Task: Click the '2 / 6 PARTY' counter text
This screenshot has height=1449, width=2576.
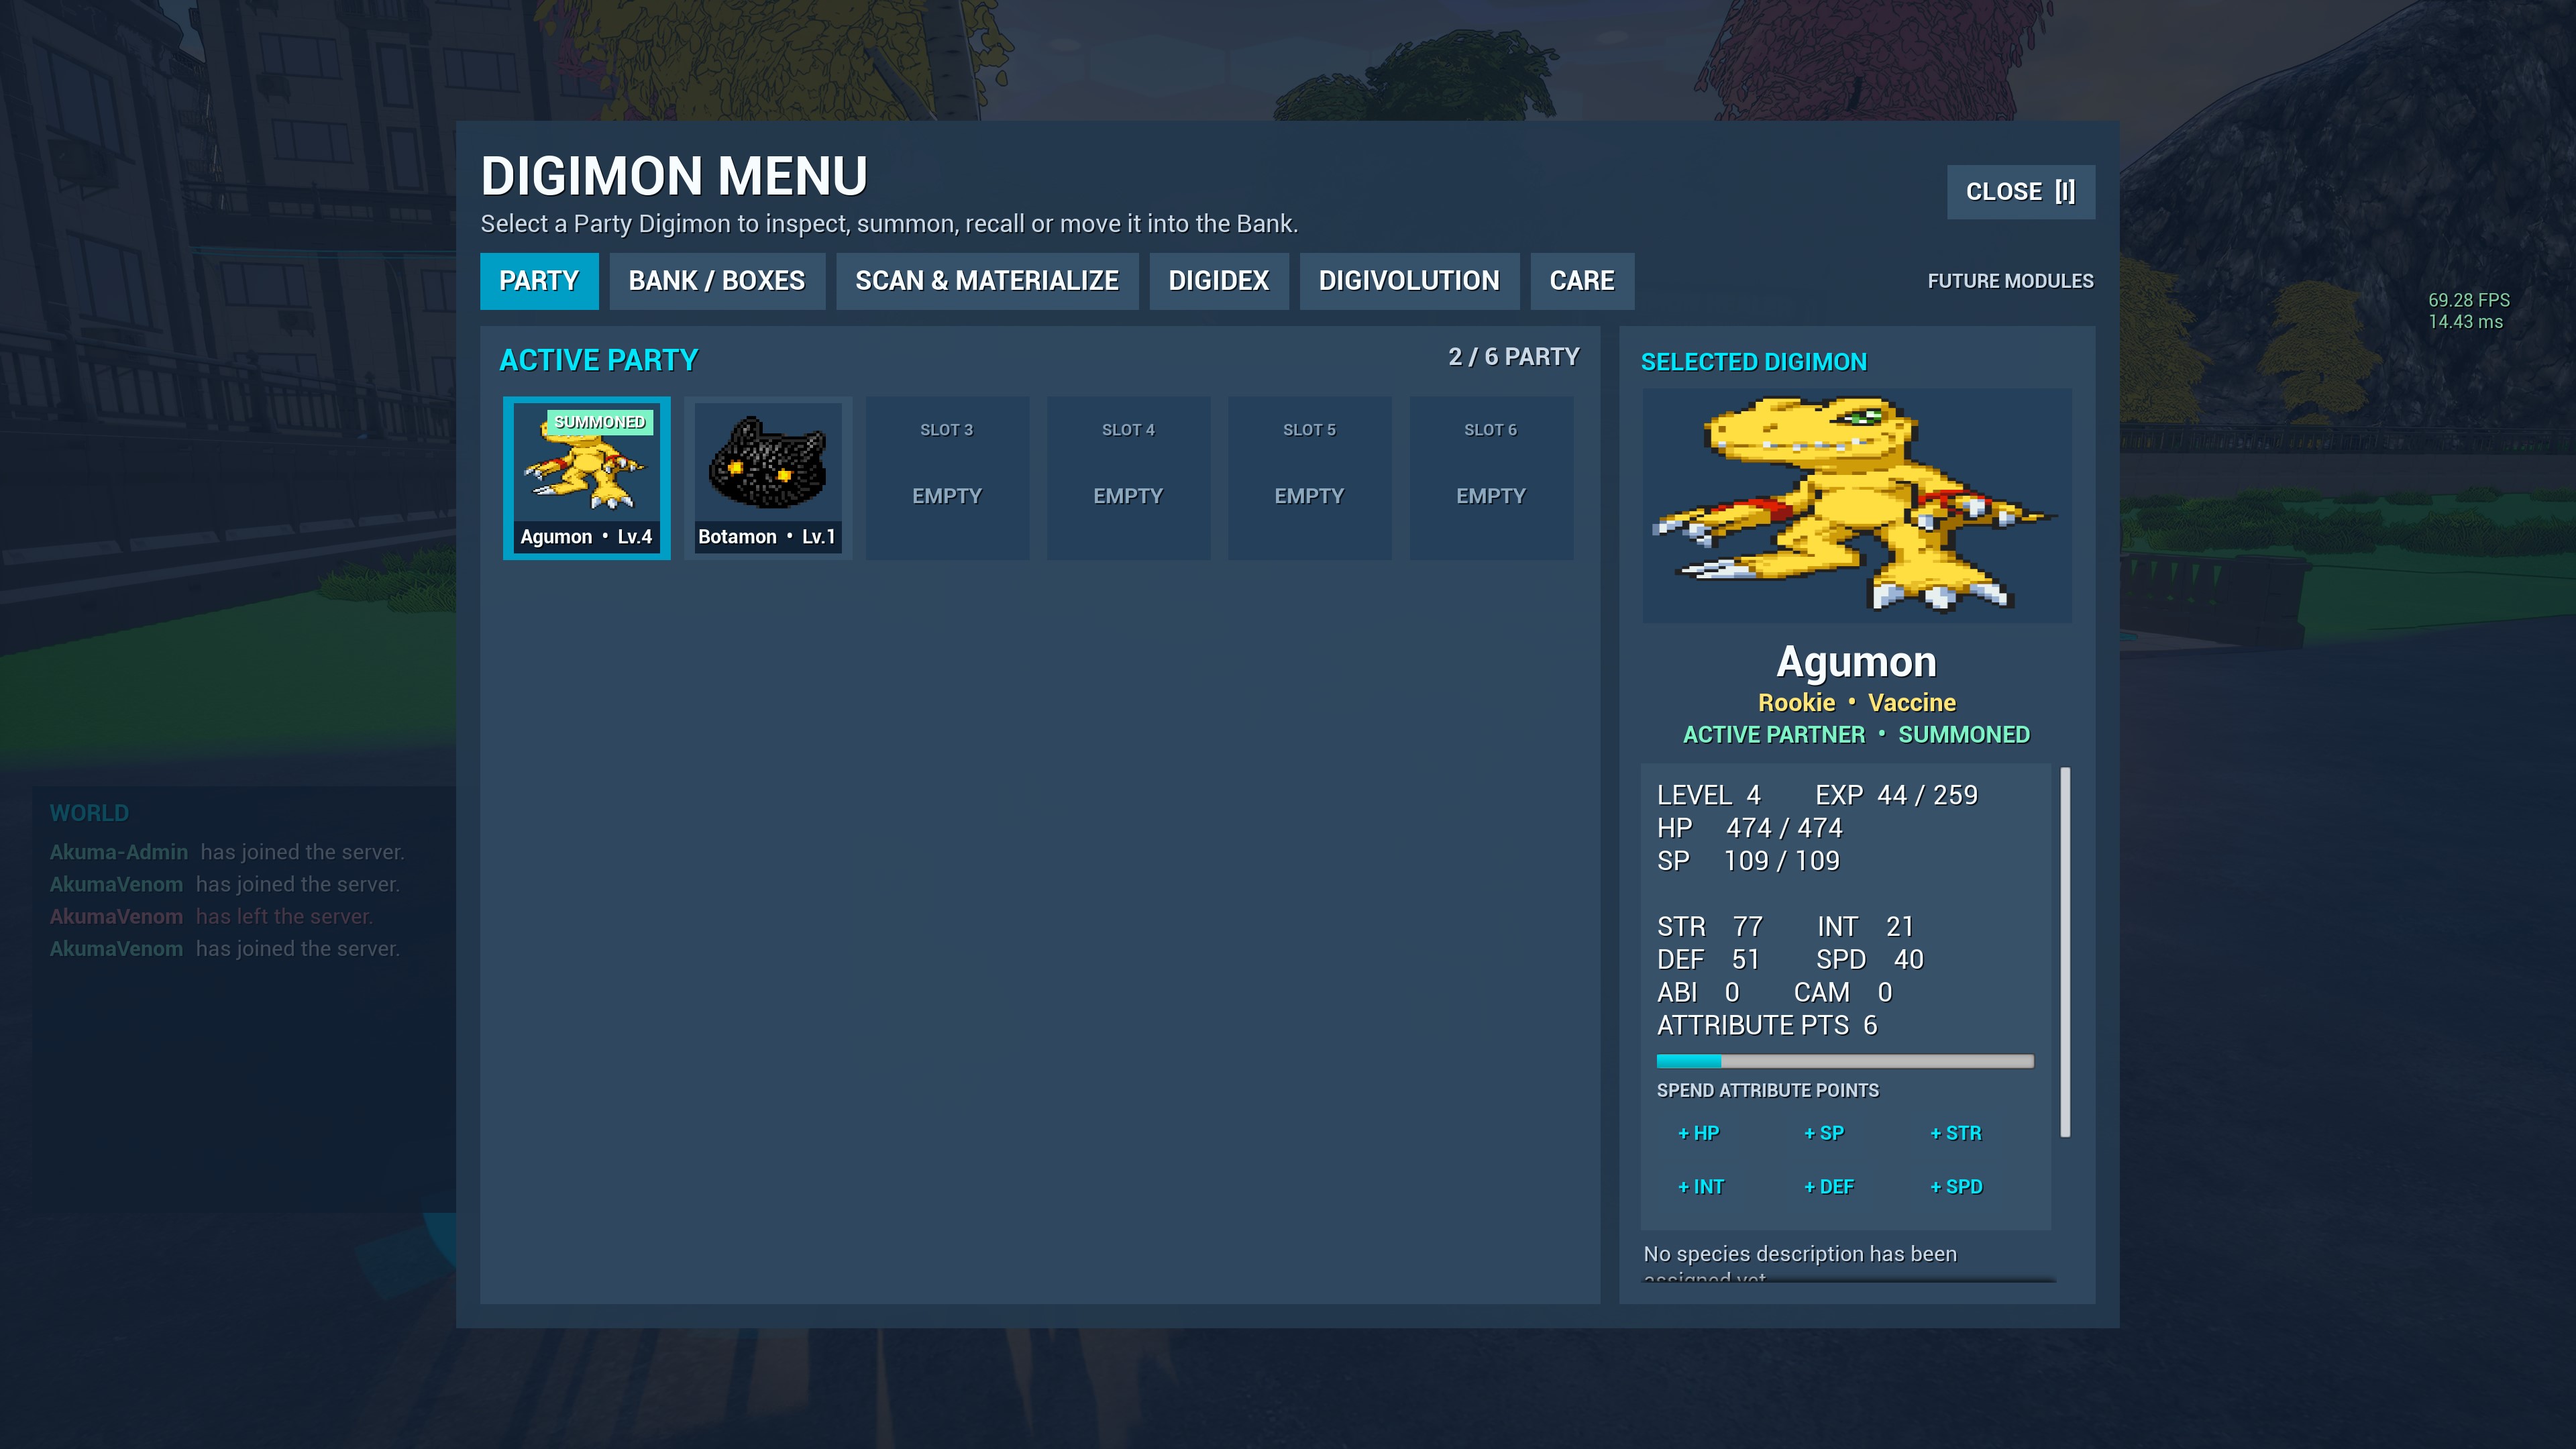Action: pos(1514,357)
